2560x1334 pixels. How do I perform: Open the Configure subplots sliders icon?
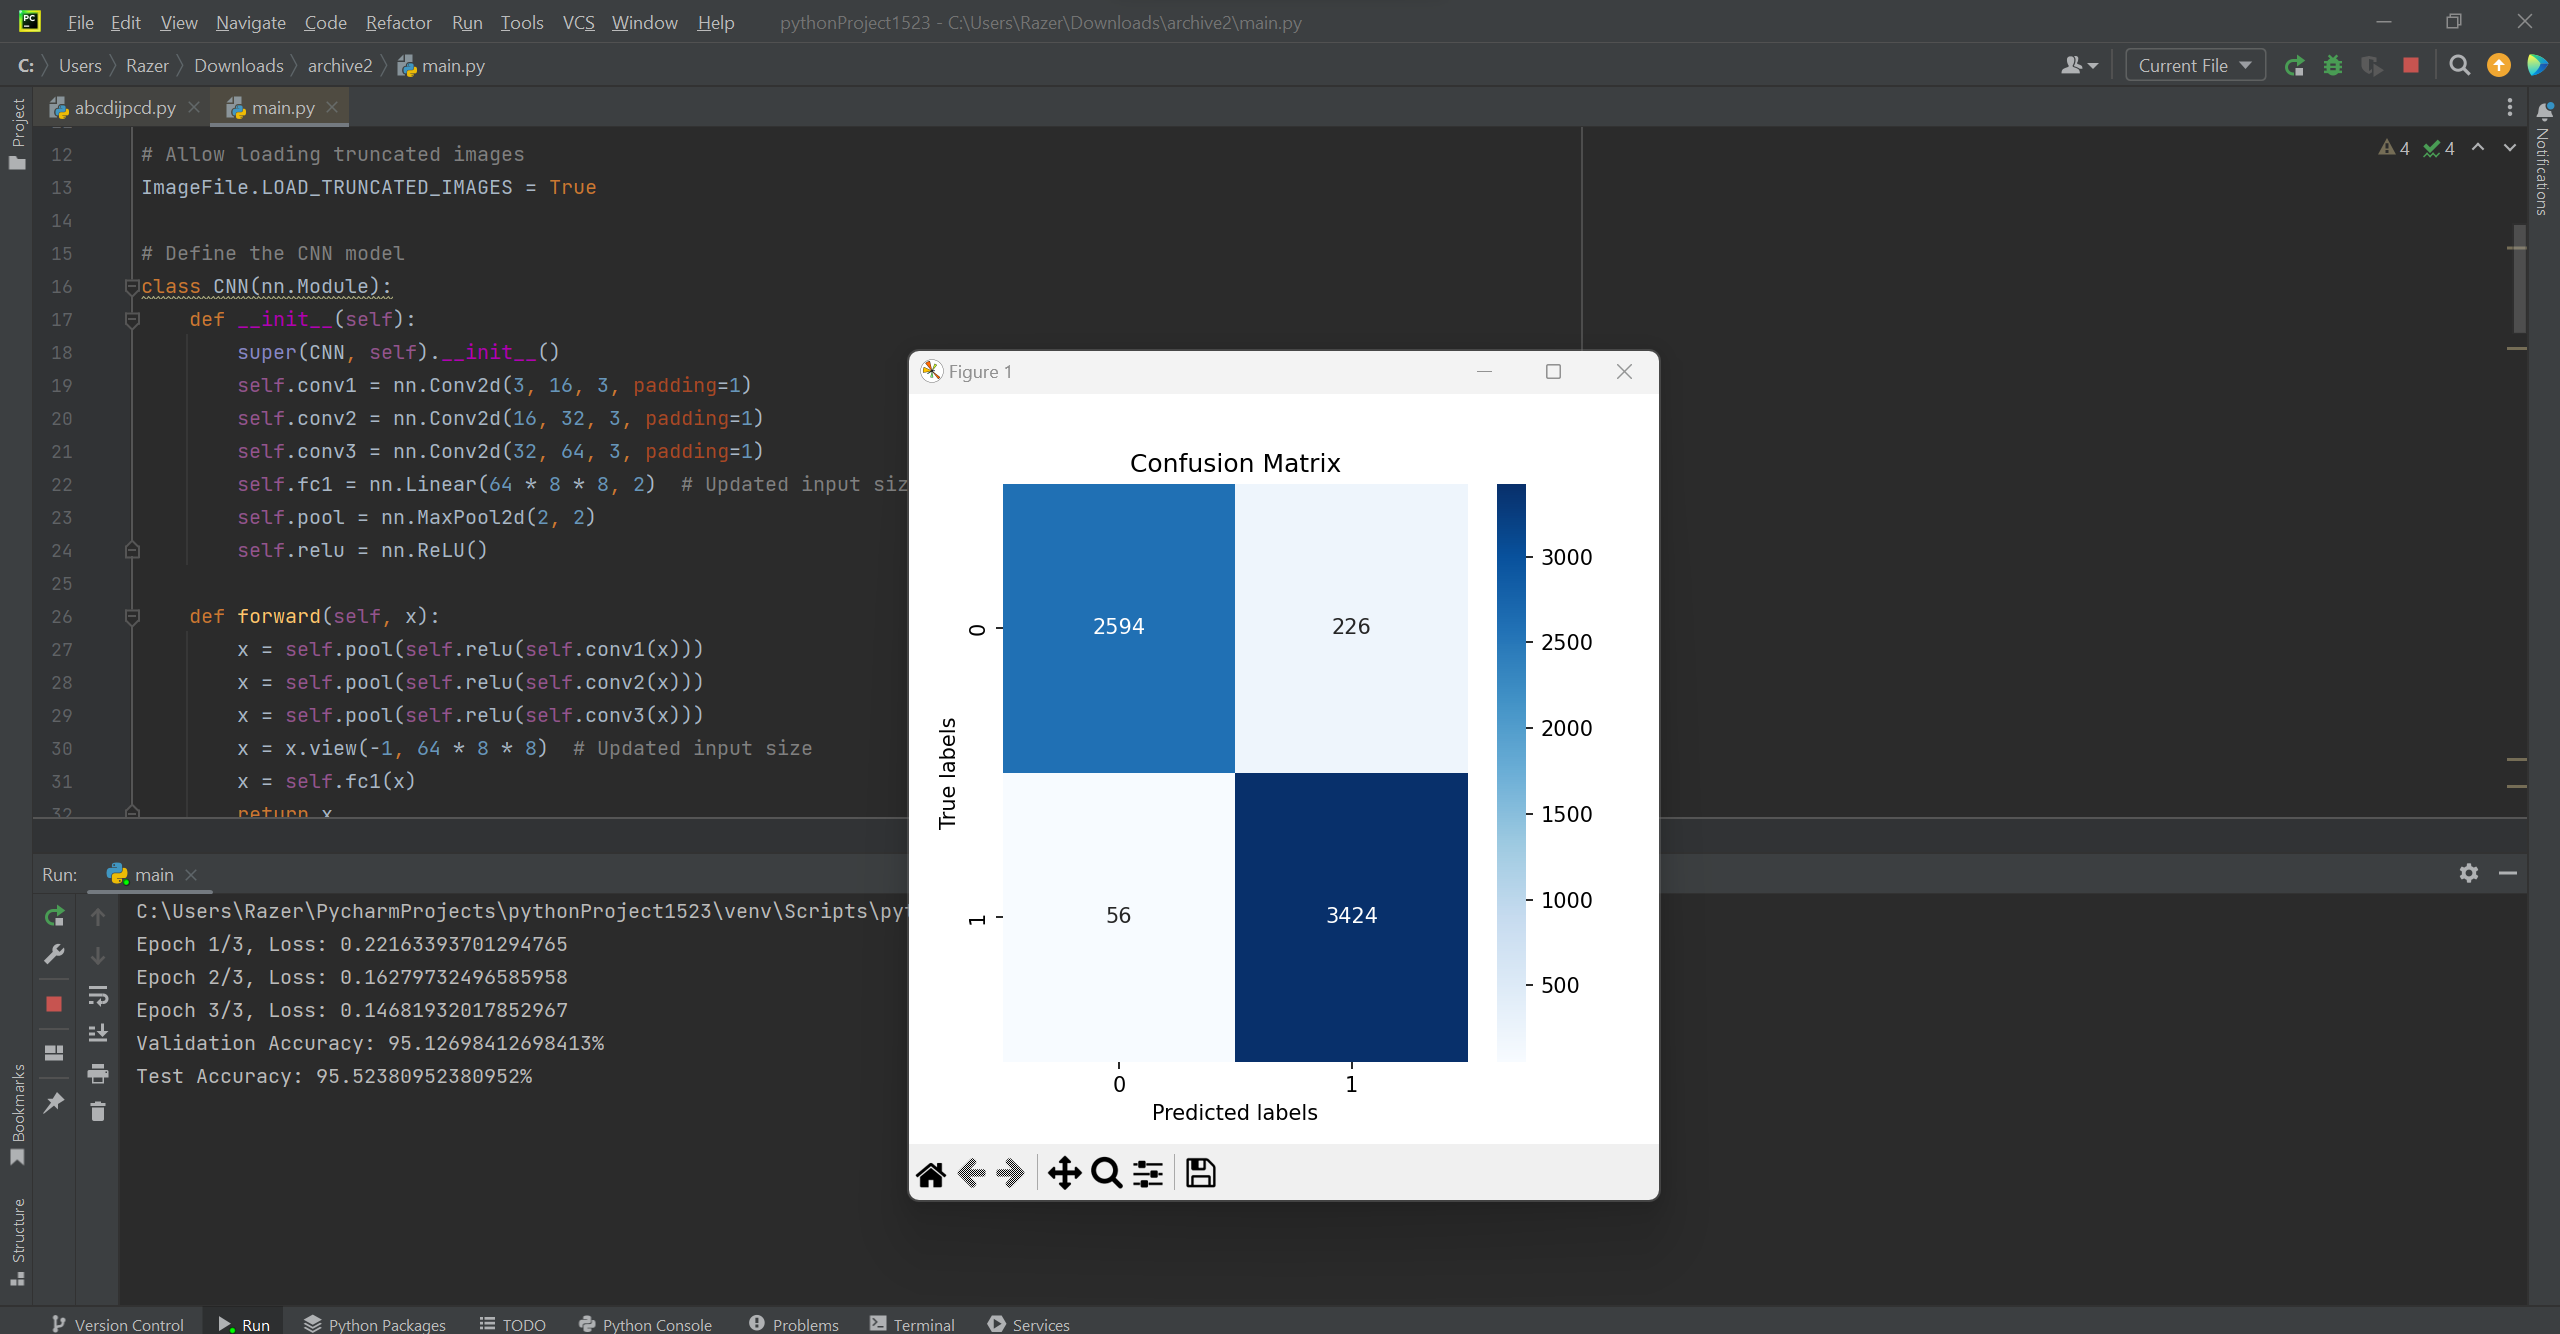click(x=1148, y=1173)
